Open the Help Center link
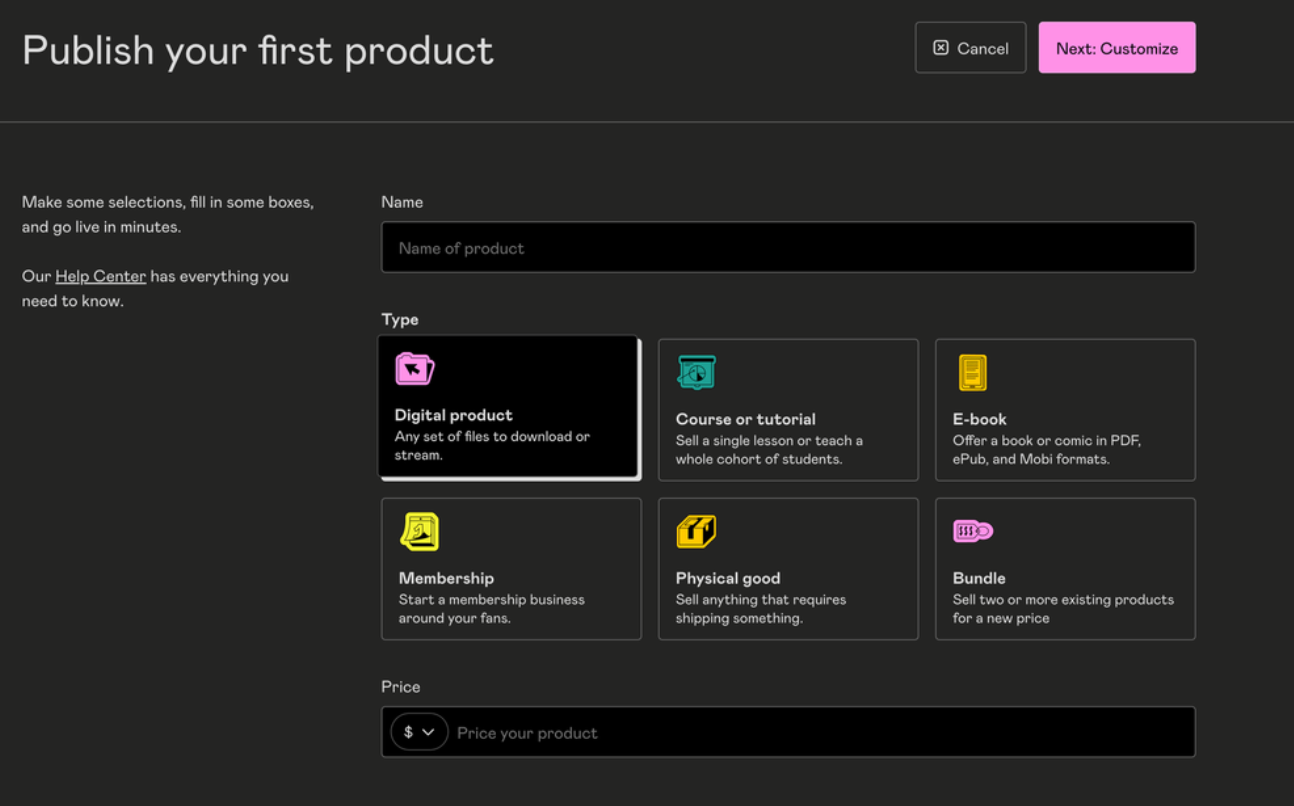This screenshot has height=806, width=1294. click(x=100, y=276)
